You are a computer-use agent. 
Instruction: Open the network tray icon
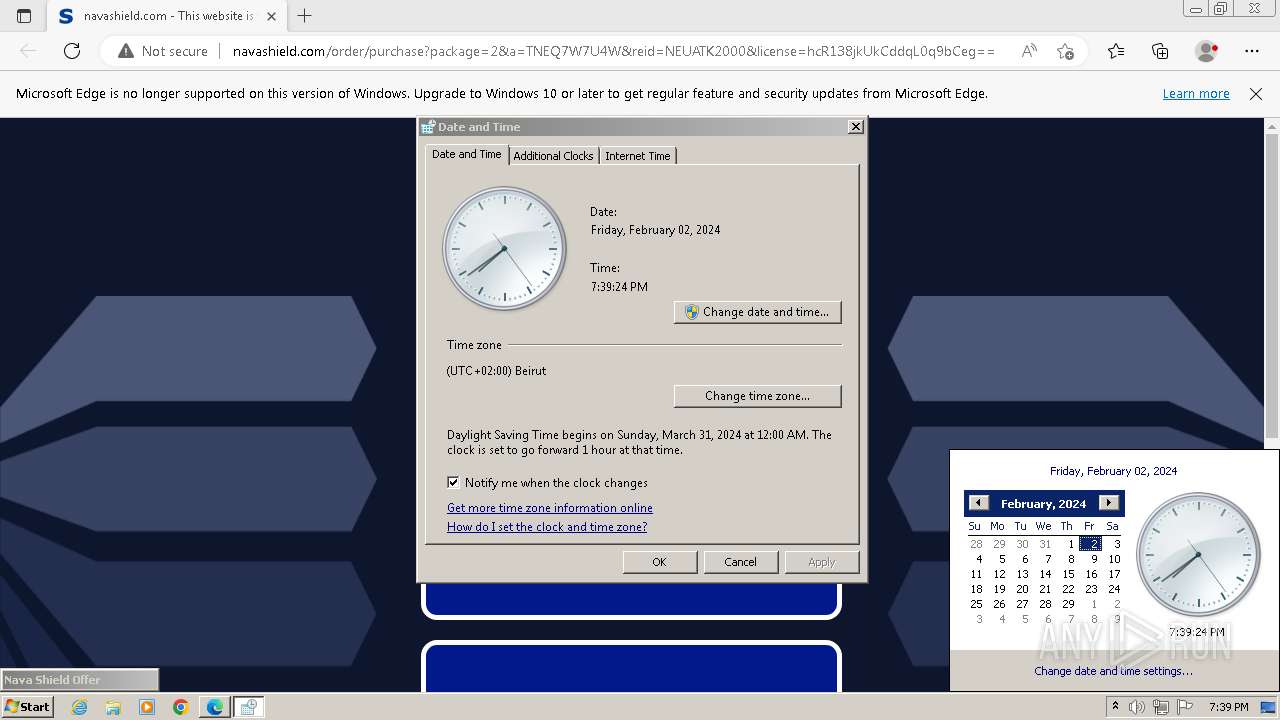(x=1161, y=707)
